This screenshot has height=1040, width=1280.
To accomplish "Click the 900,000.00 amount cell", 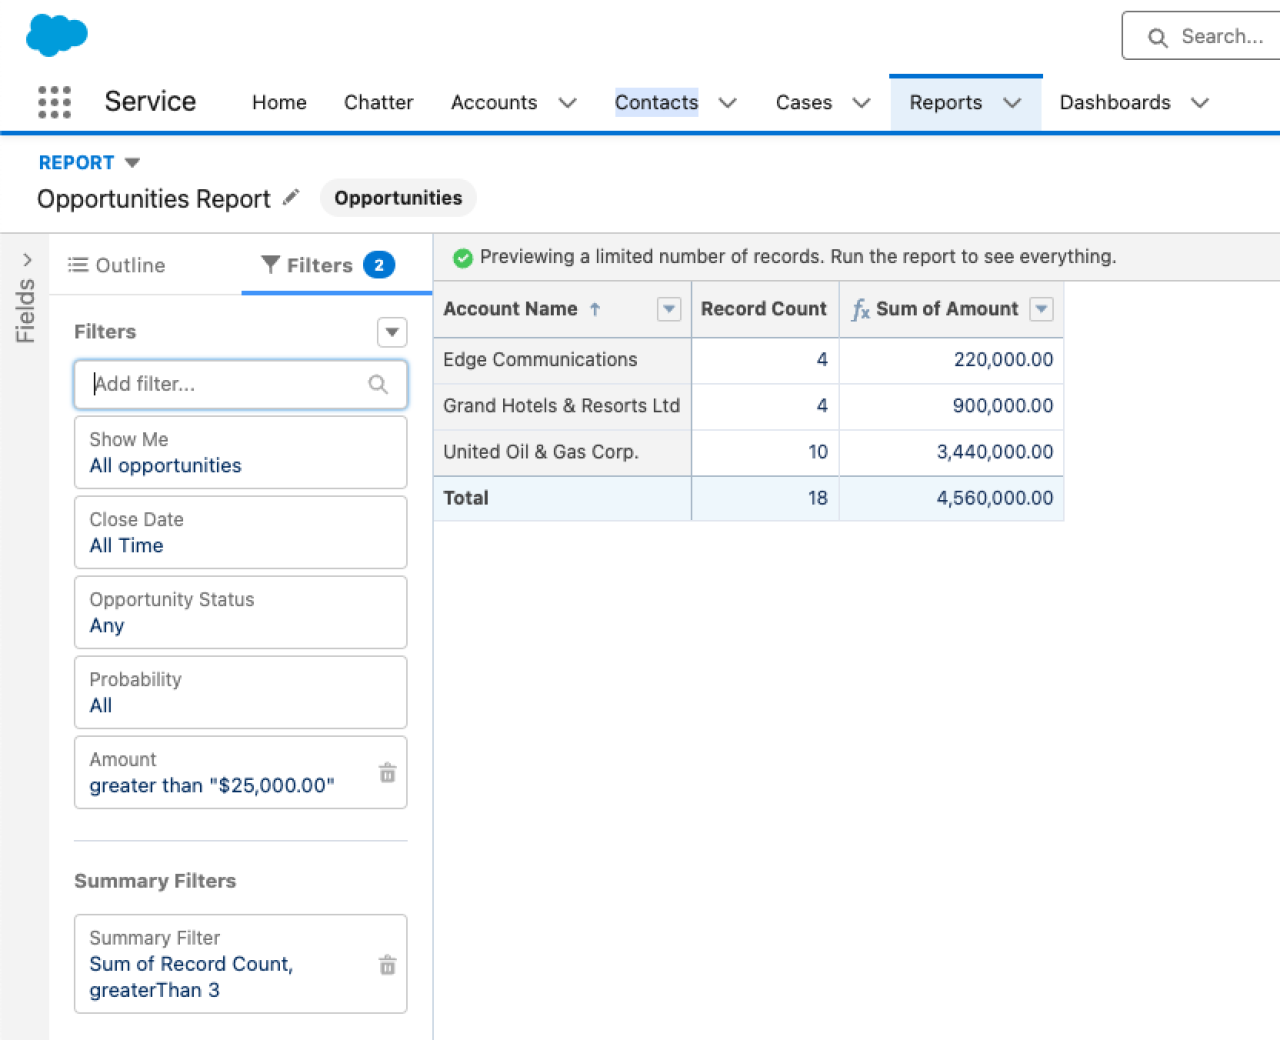I will [951, 406].
